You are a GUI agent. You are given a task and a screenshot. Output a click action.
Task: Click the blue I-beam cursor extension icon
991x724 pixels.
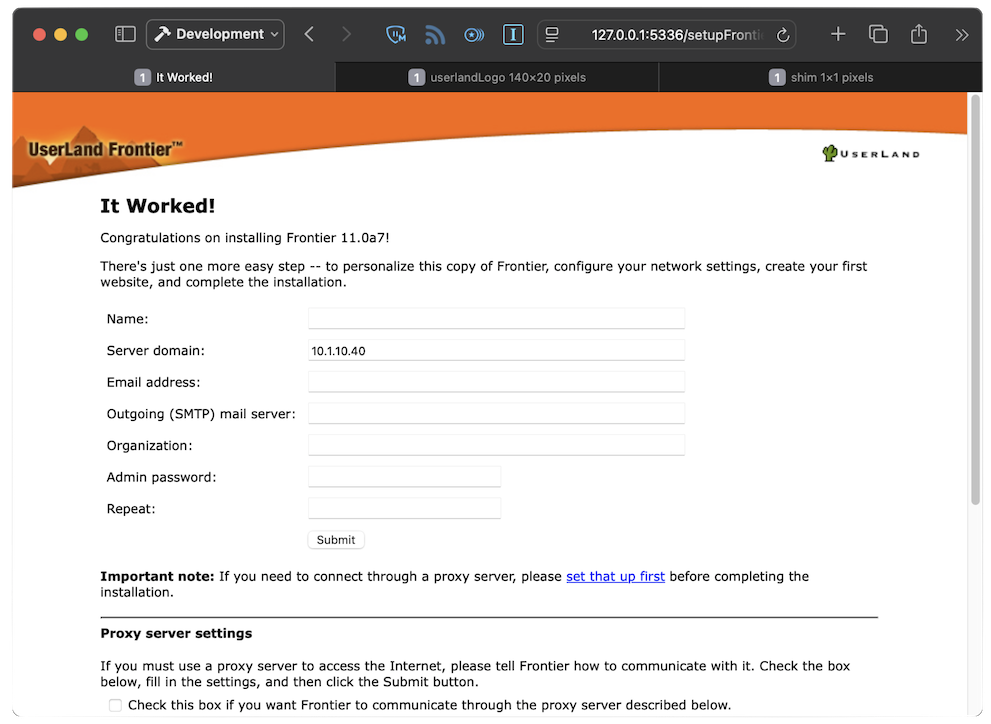[x=513, y=34]
